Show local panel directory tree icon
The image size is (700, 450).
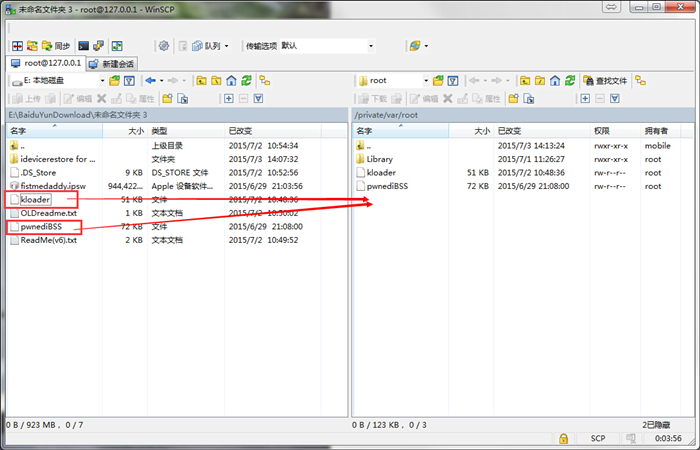[265, 81]
